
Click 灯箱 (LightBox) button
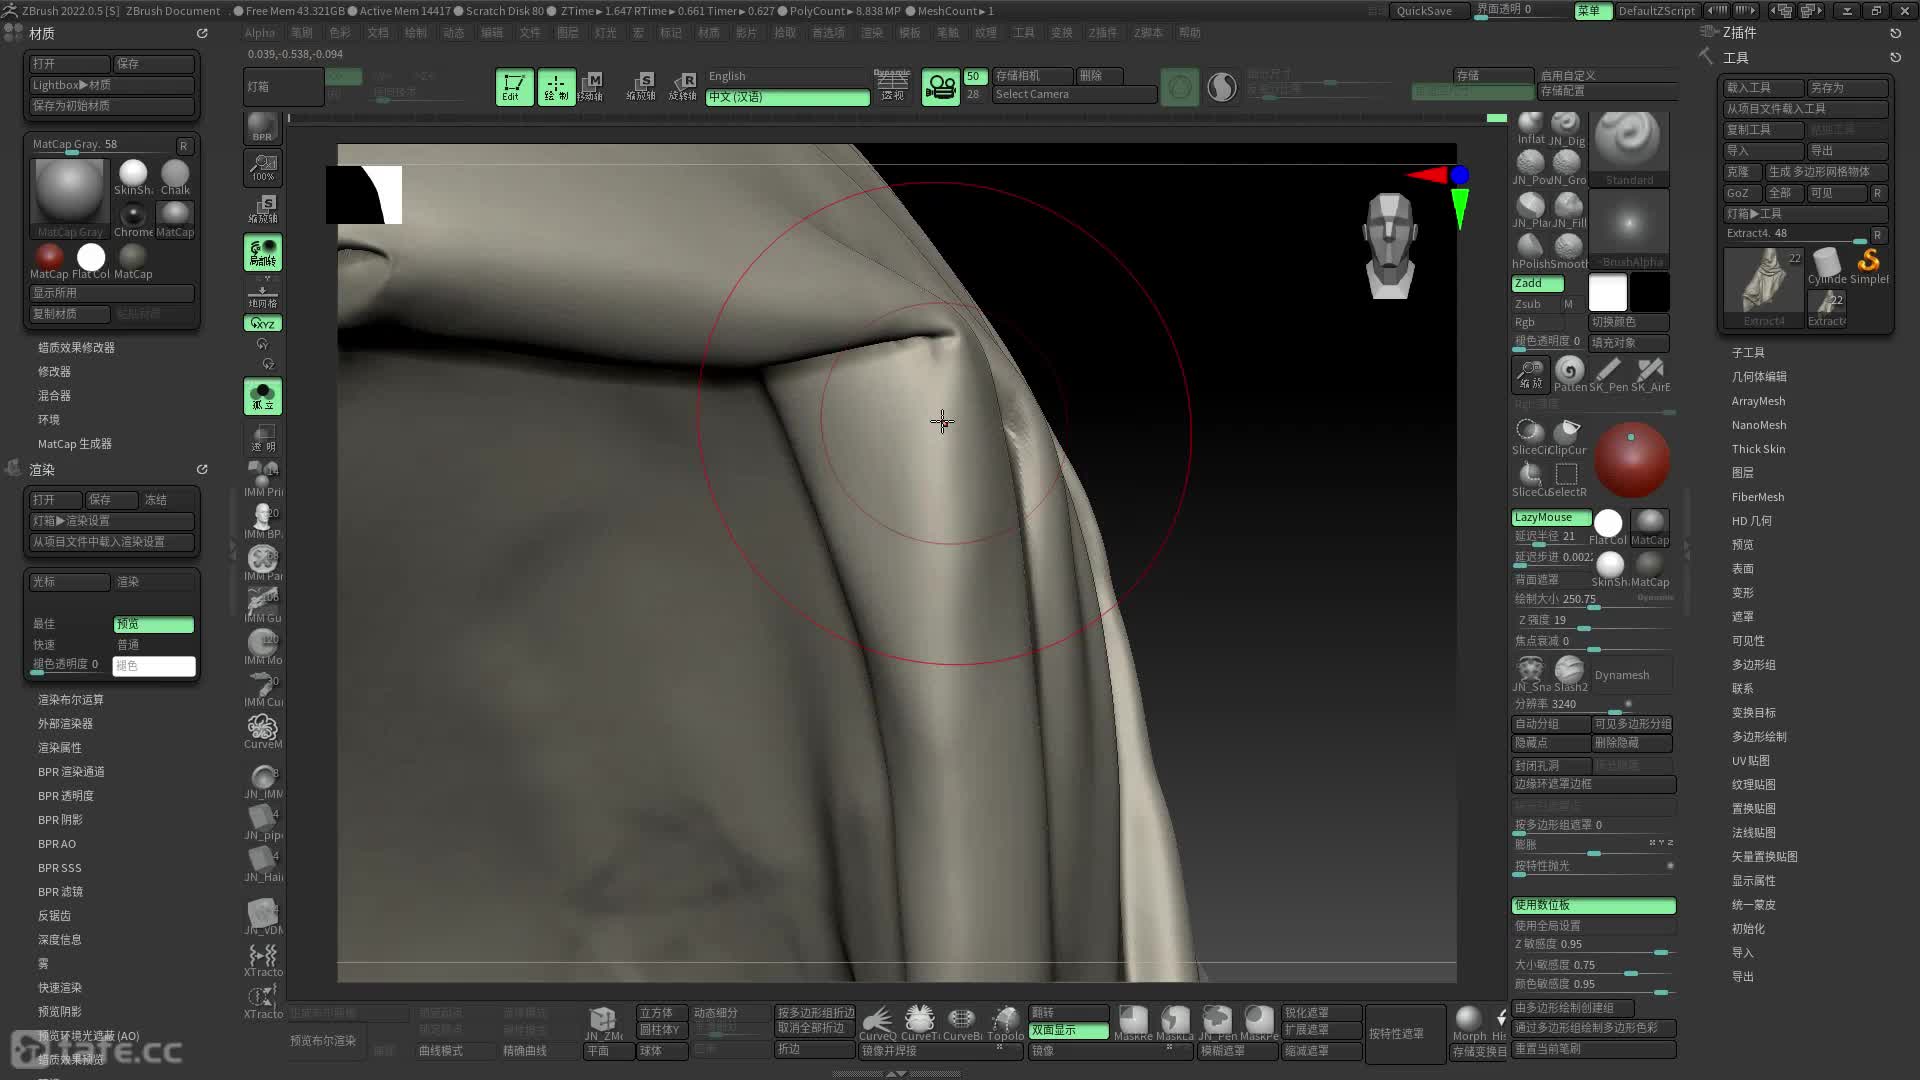pos(284,87)
